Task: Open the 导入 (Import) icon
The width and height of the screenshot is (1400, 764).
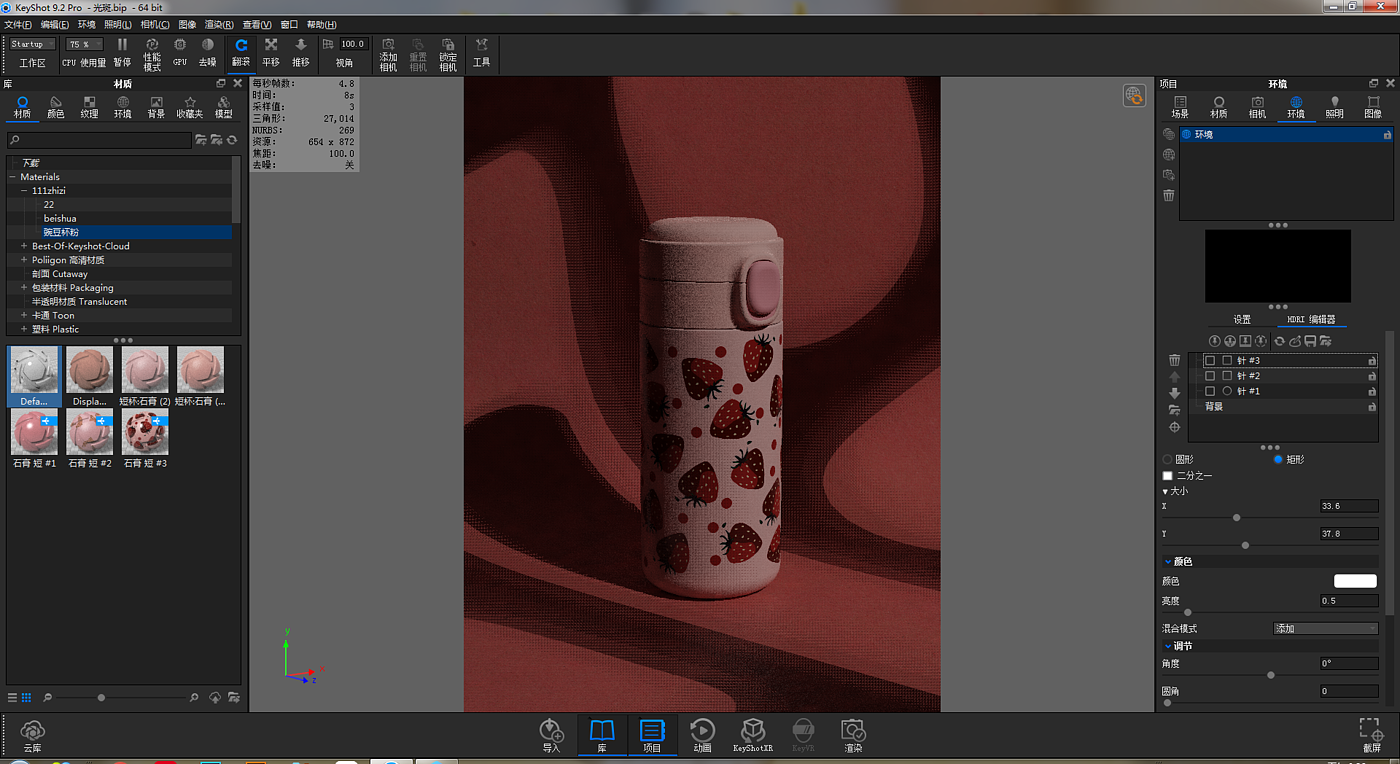Action: [551, 730]
